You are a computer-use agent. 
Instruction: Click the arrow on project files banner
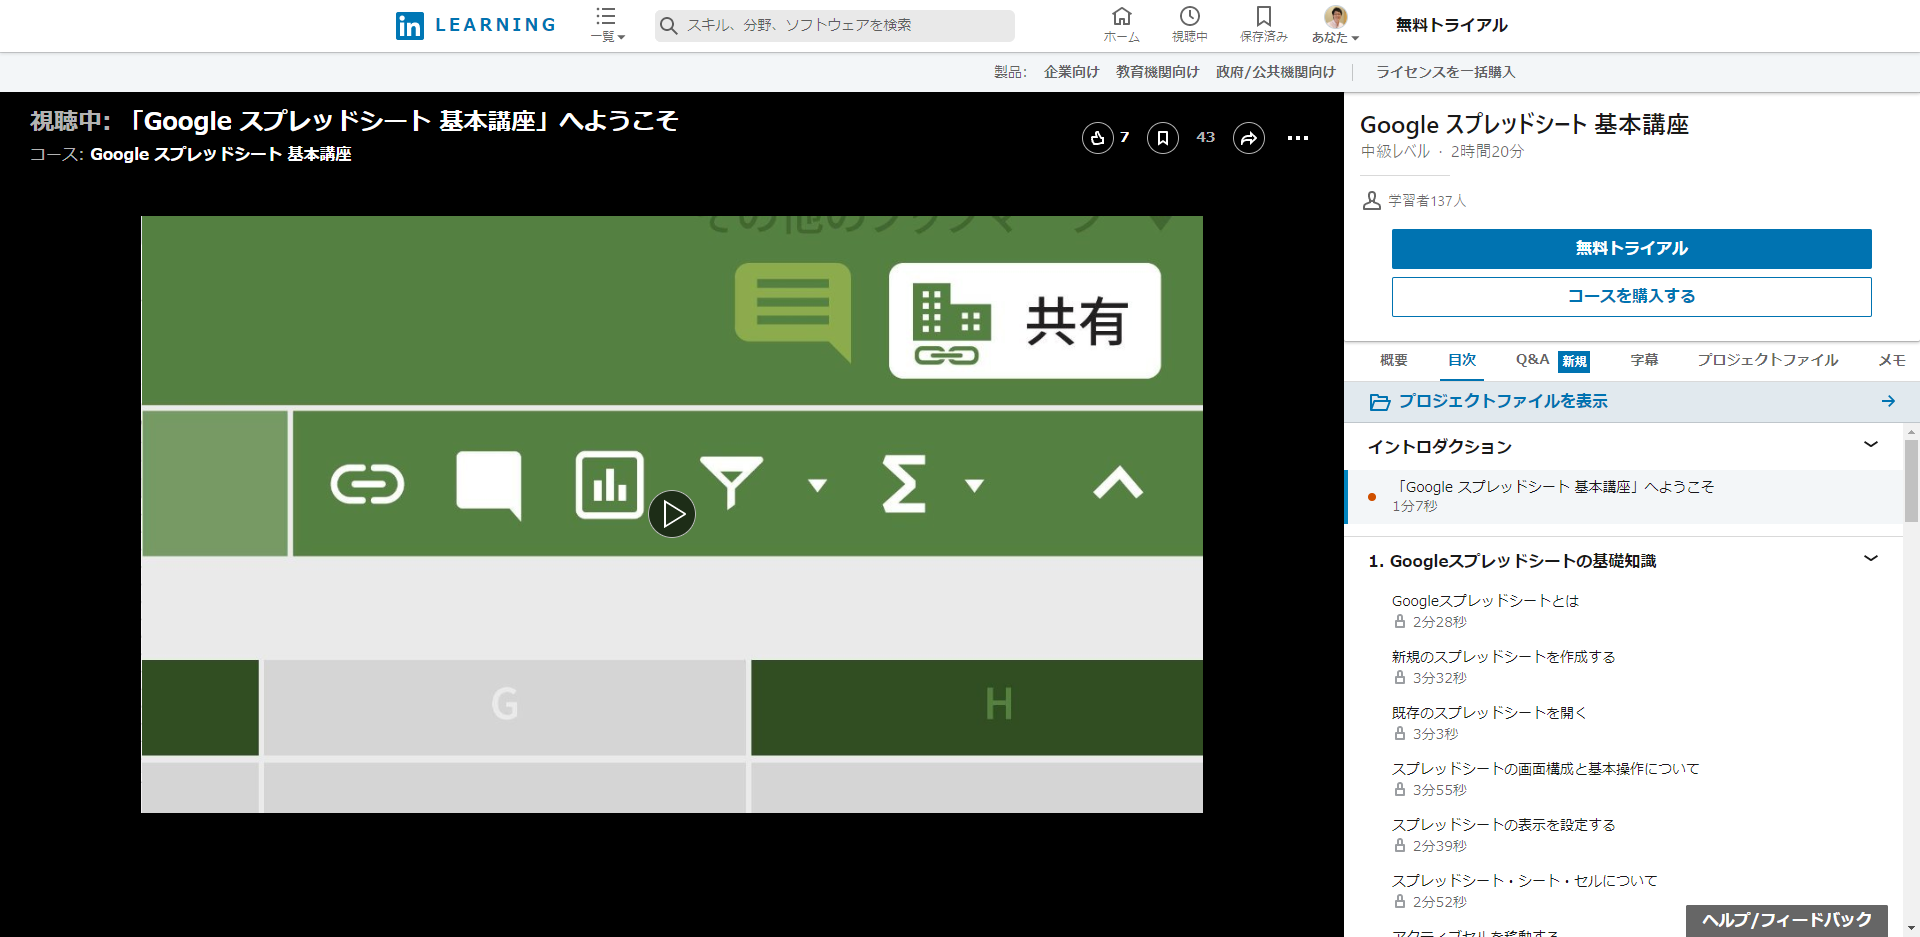[1888, 401]
